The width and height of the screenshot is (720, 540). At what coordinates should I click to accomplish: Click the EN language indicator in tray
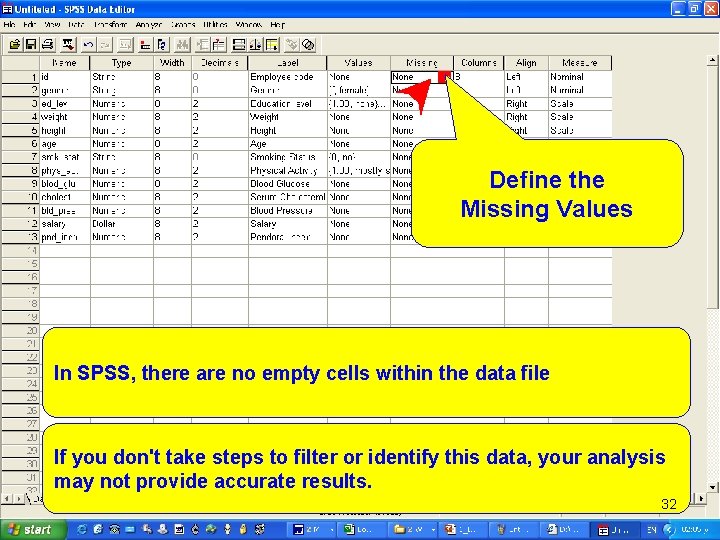coord(652,529)
